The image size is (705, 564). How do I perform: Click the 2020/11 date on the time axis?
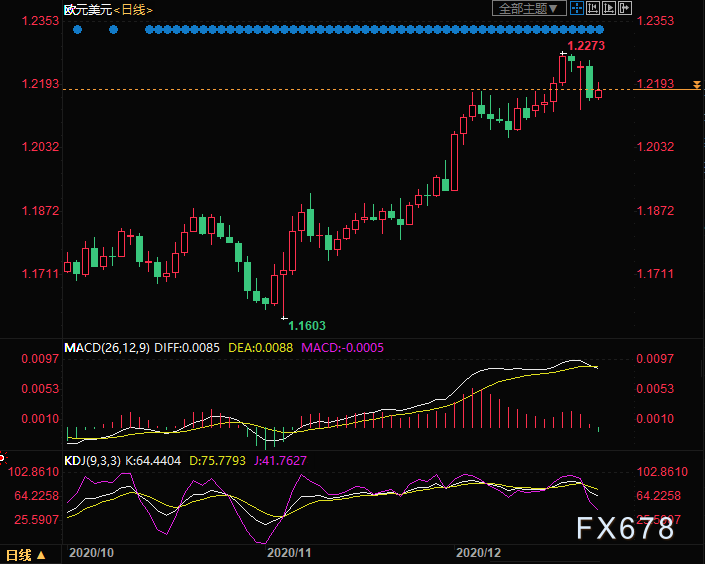288,552
